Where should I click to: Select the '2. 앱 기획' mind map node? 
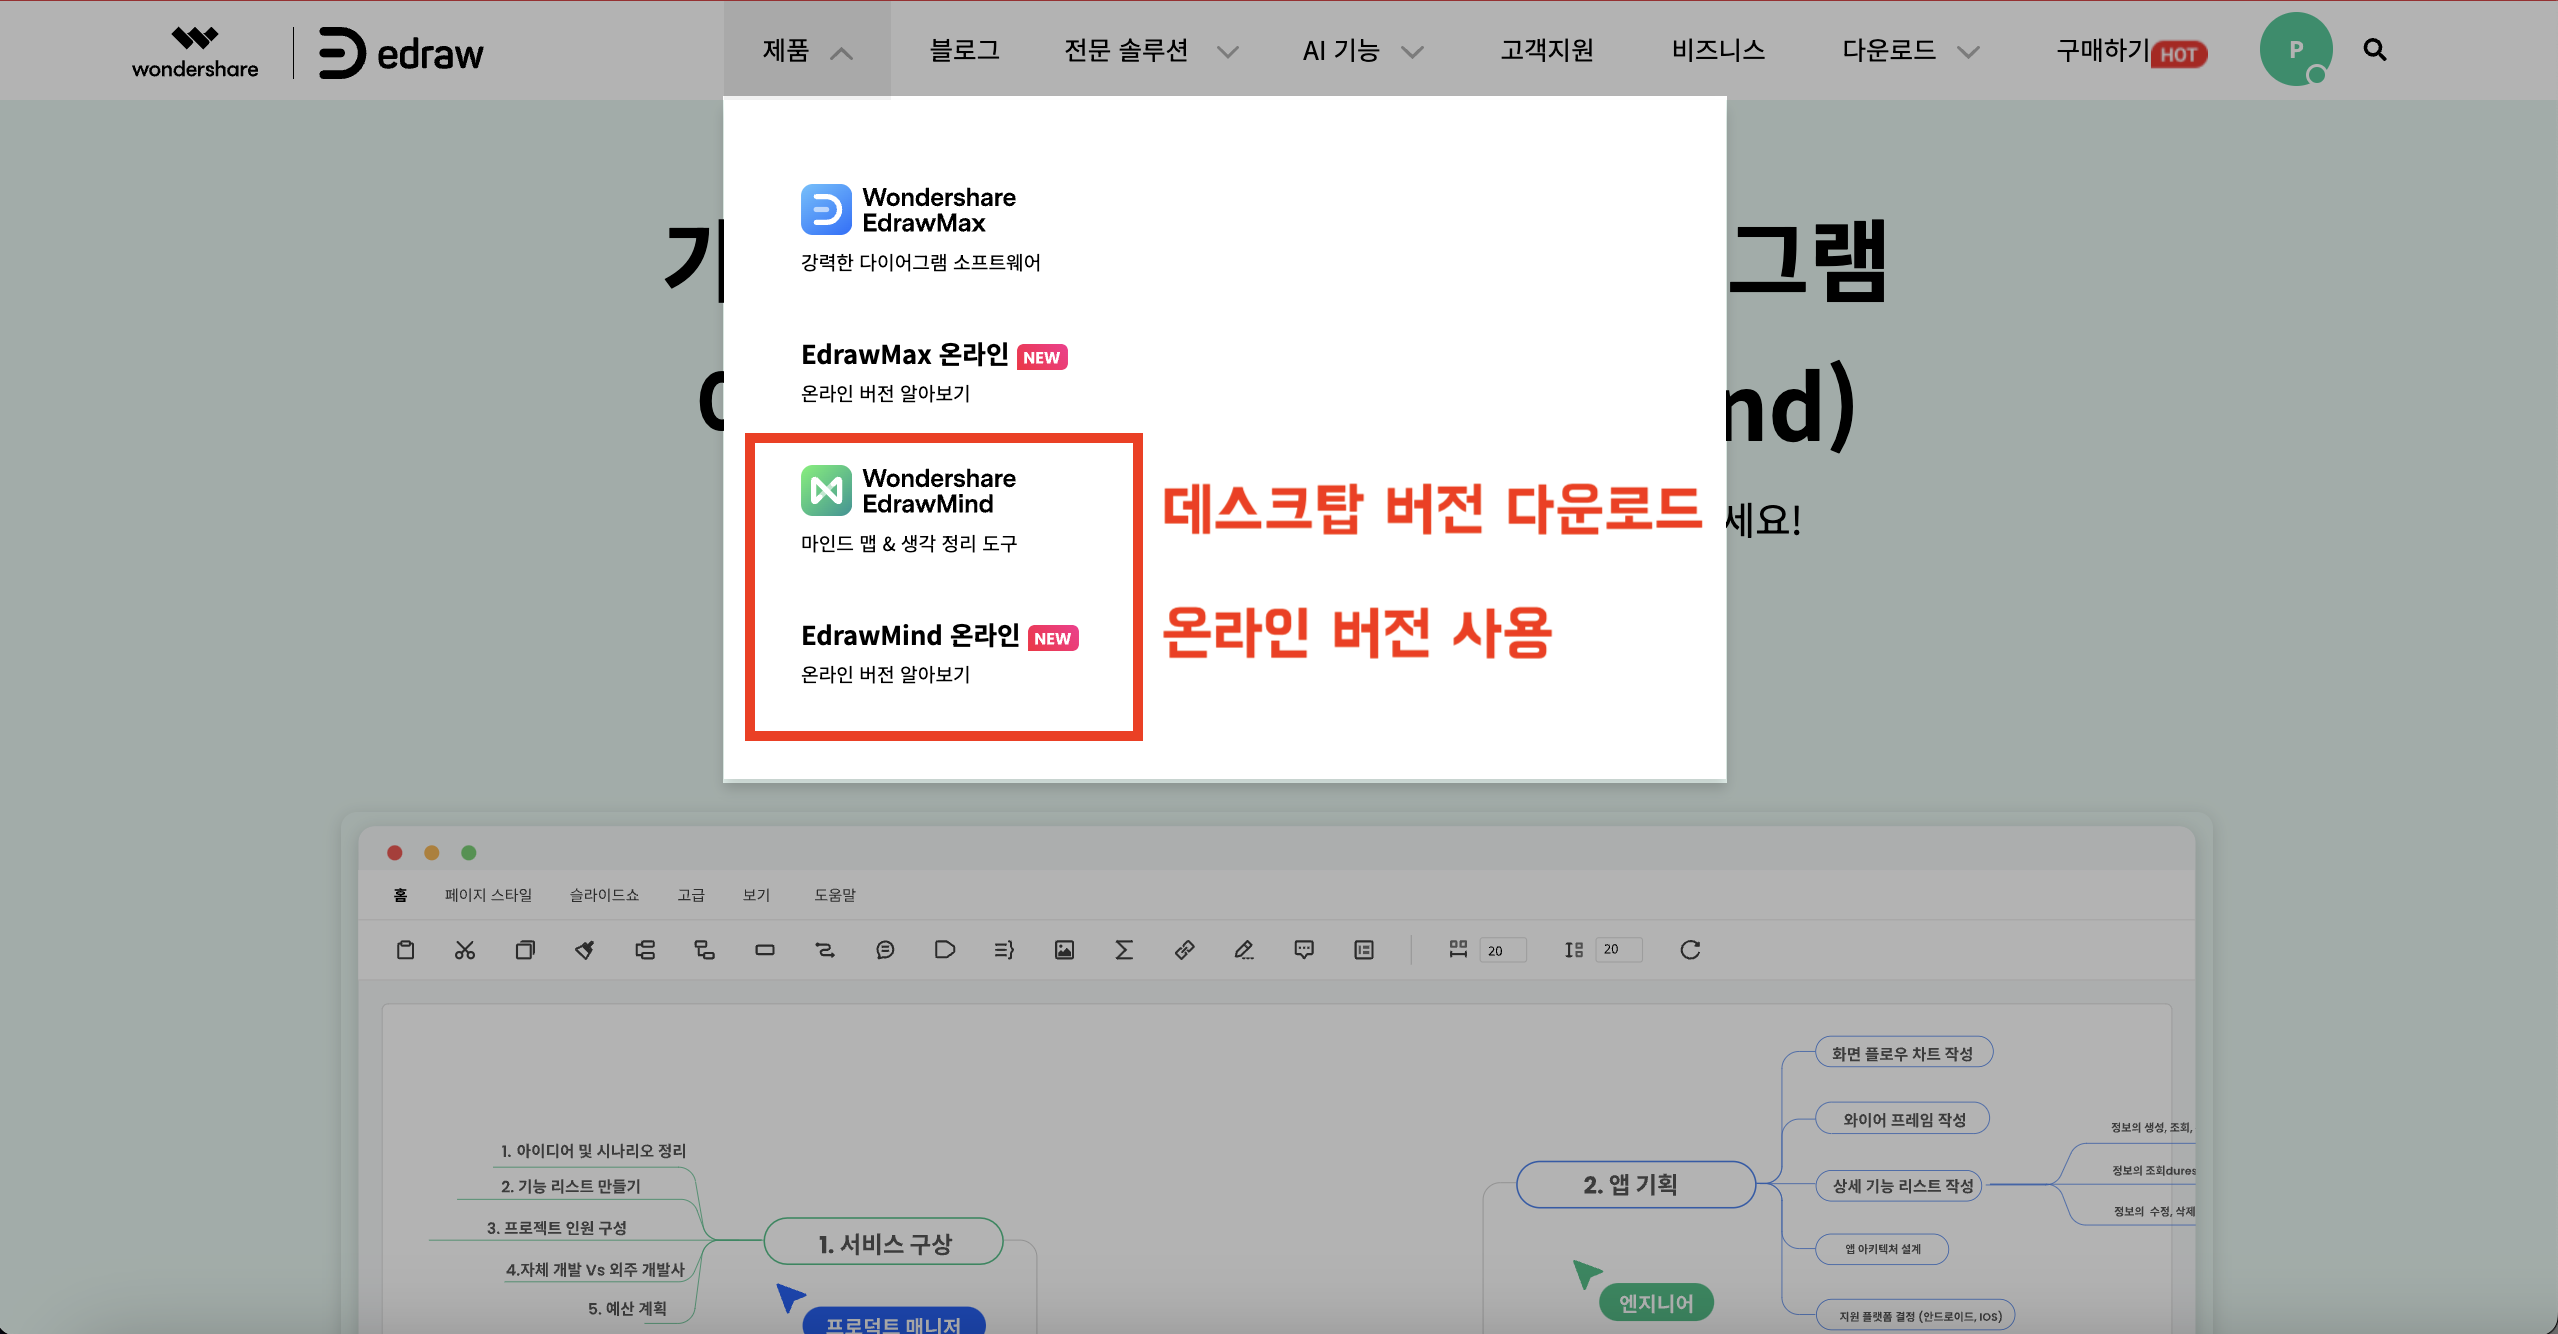pyautogui.click(x=1636, y=1185)
